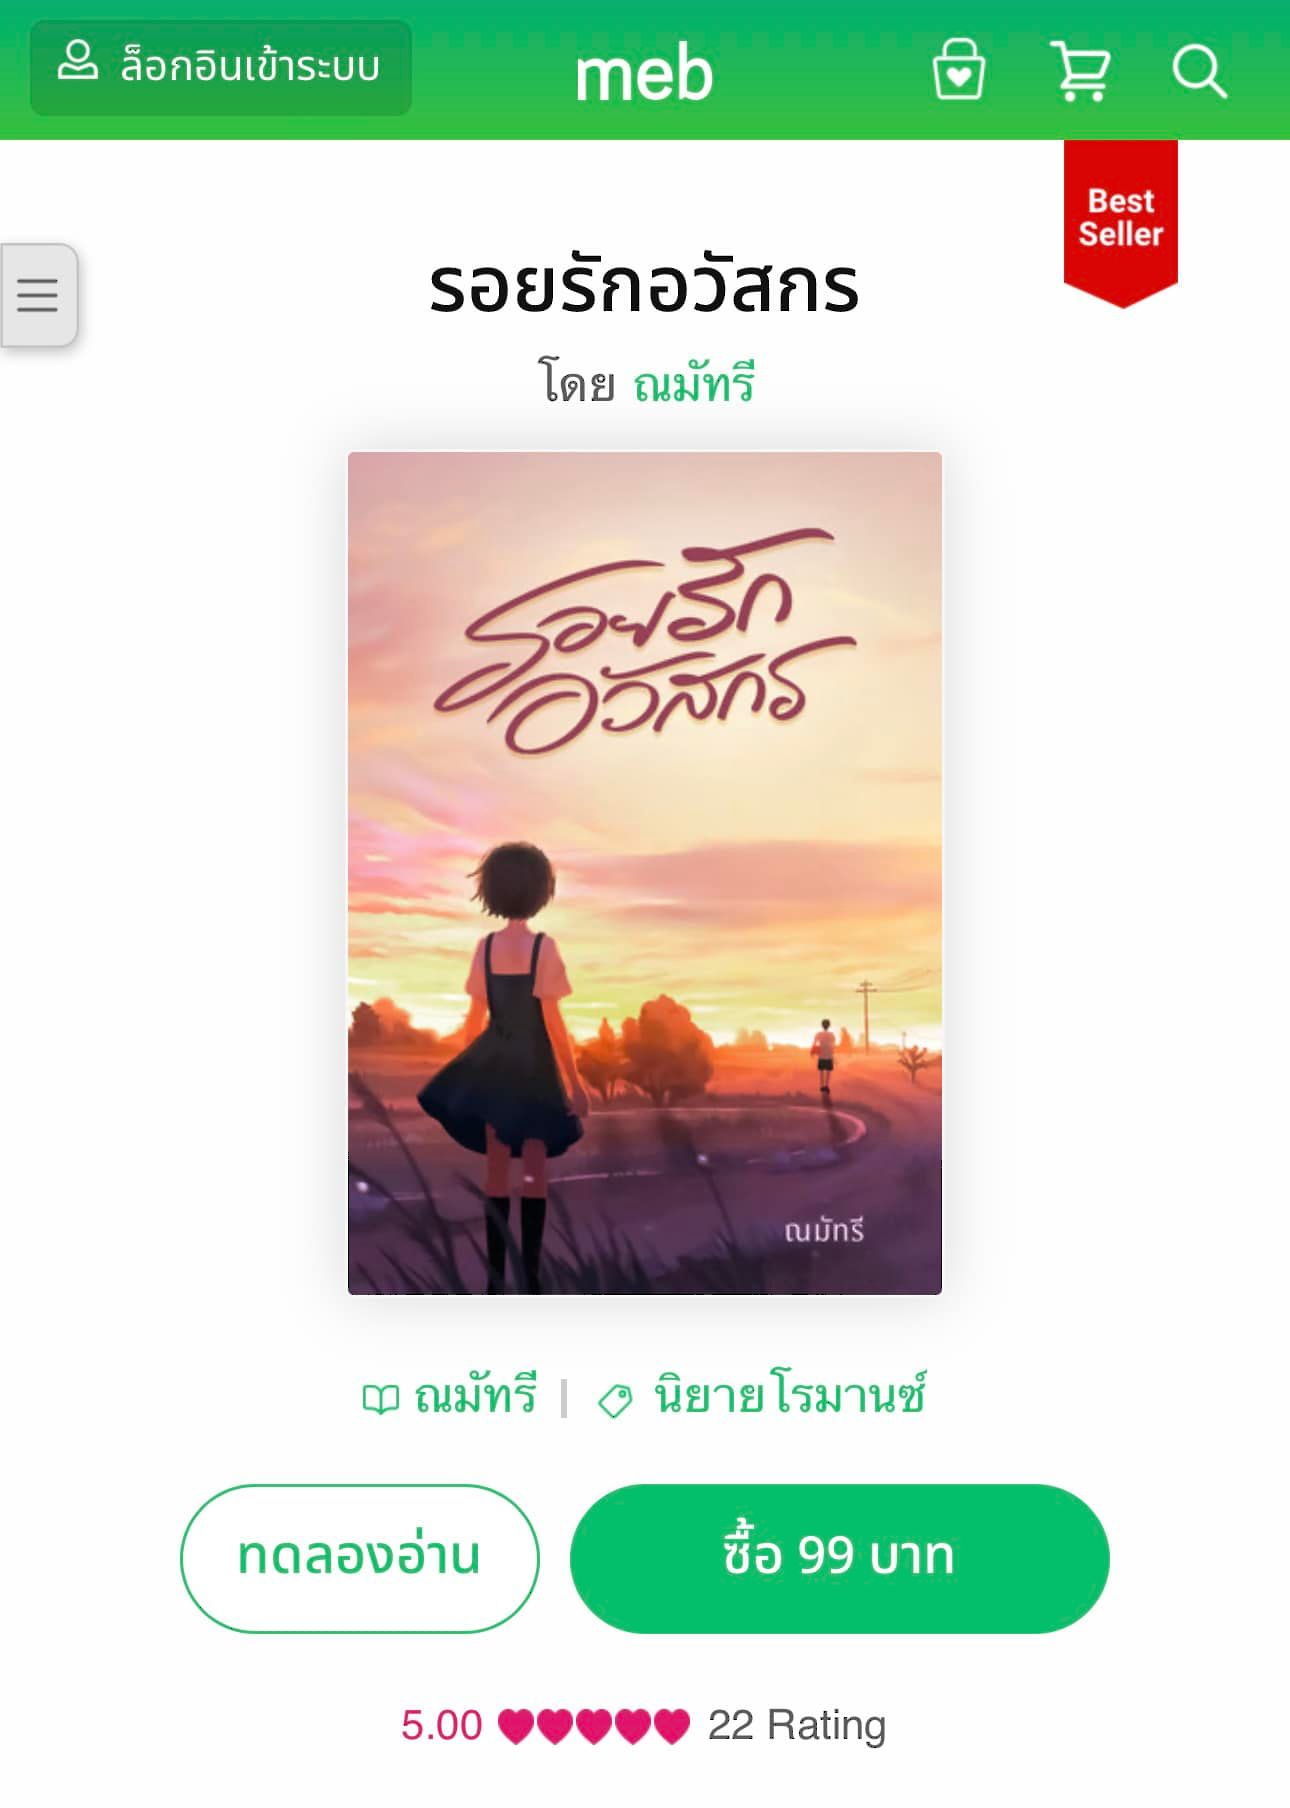Click the book title รอยรักอวัสกร
Image resolution: width=1290 pixels, height=1808 pixels.
[x=645, y=286]
